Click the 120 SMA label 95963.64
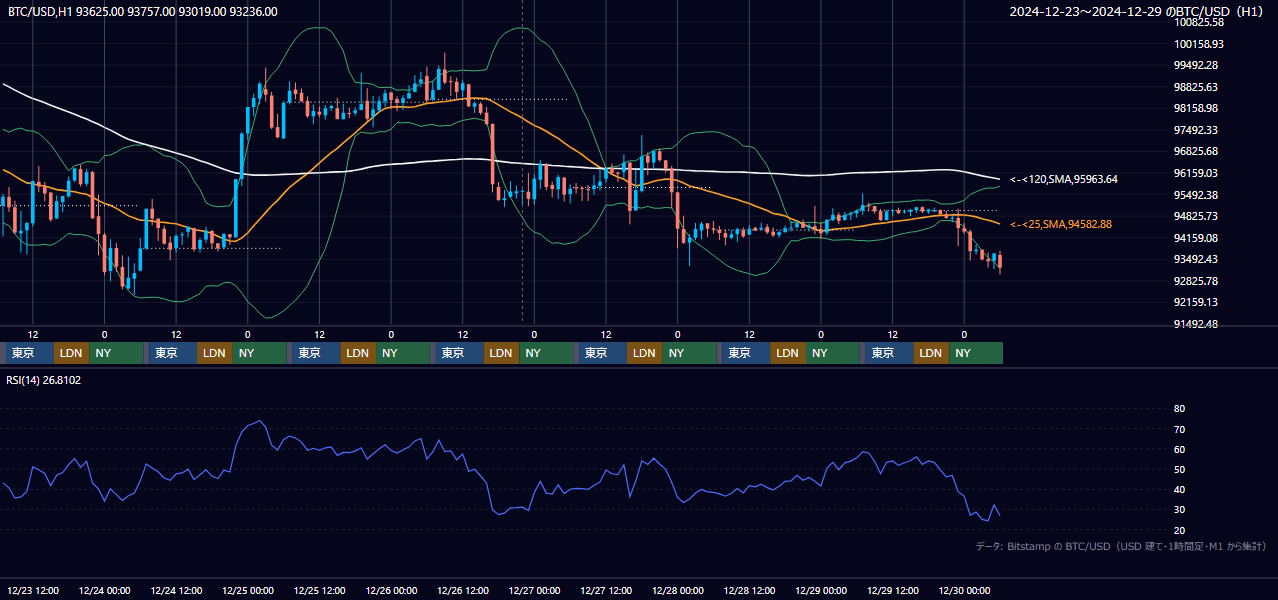1278x600 pixels. click(x=1064, y=180)
